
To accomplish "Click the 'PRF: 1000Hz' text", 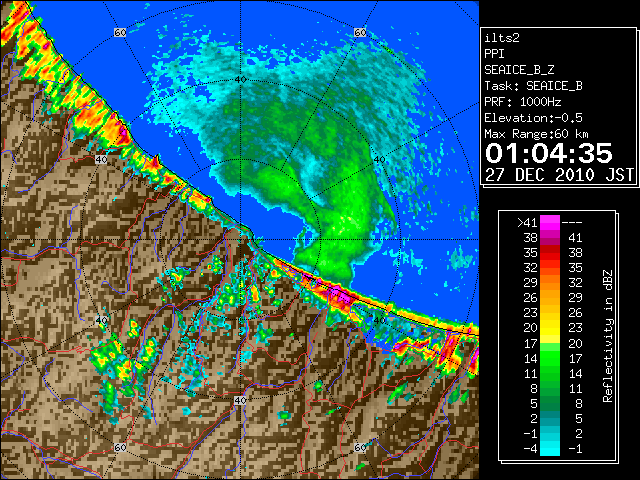I will 523,102.
